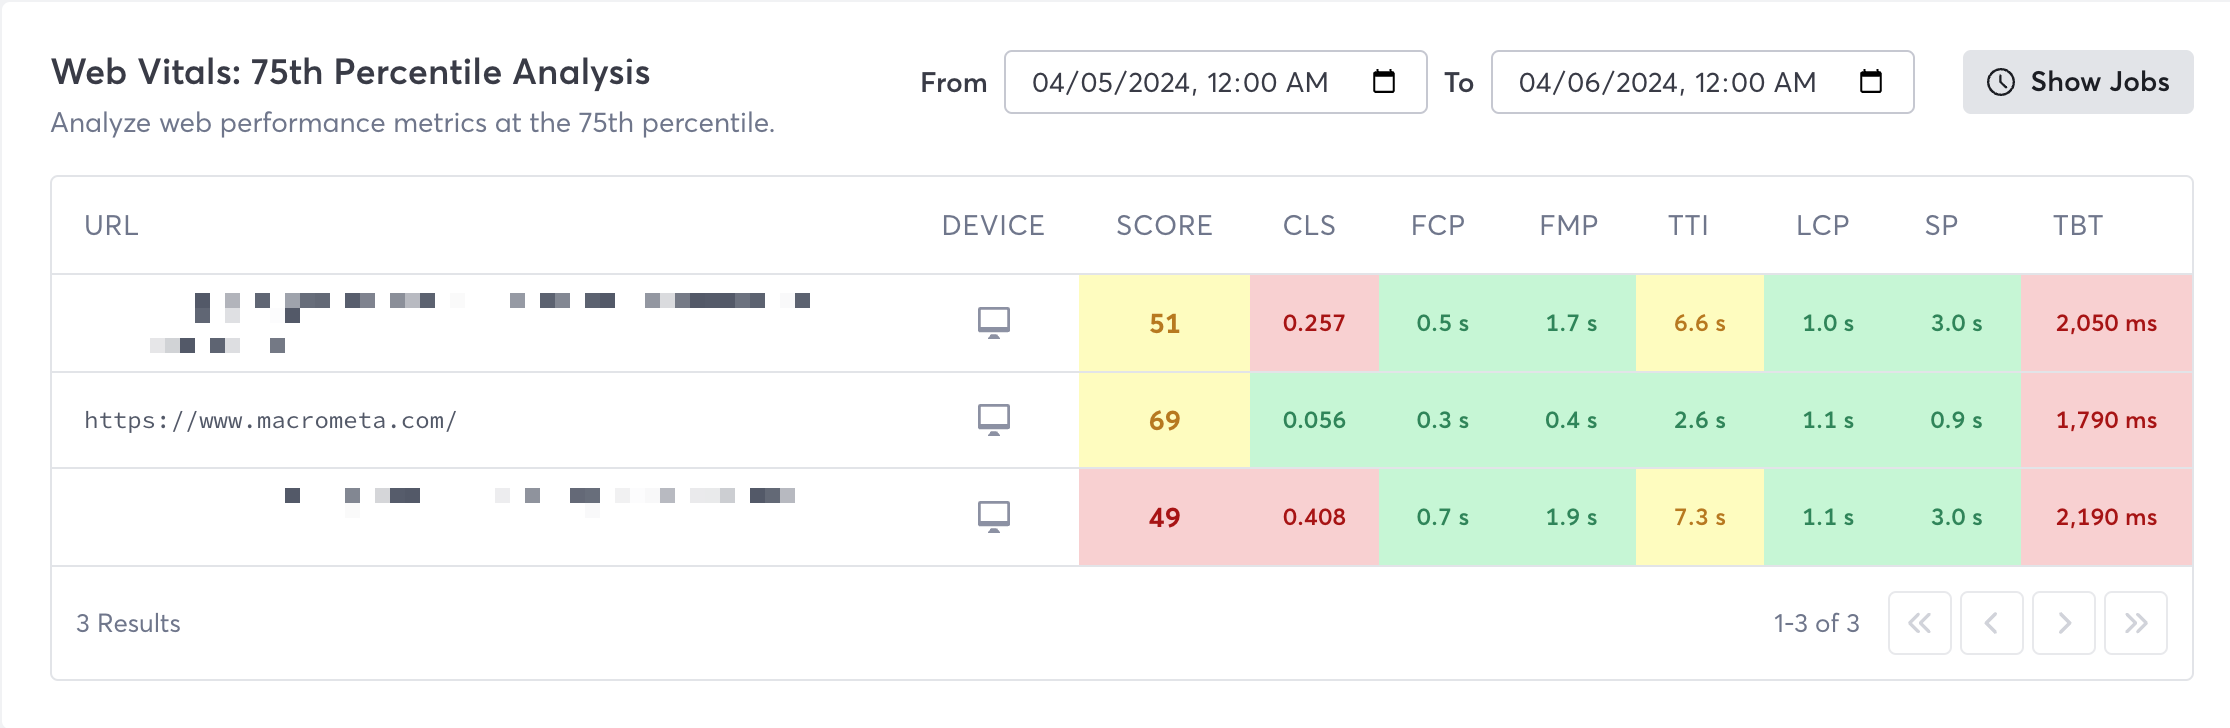2230x728 pixels.
Task: Click the TTI column header
Action: click(1689, 225)
